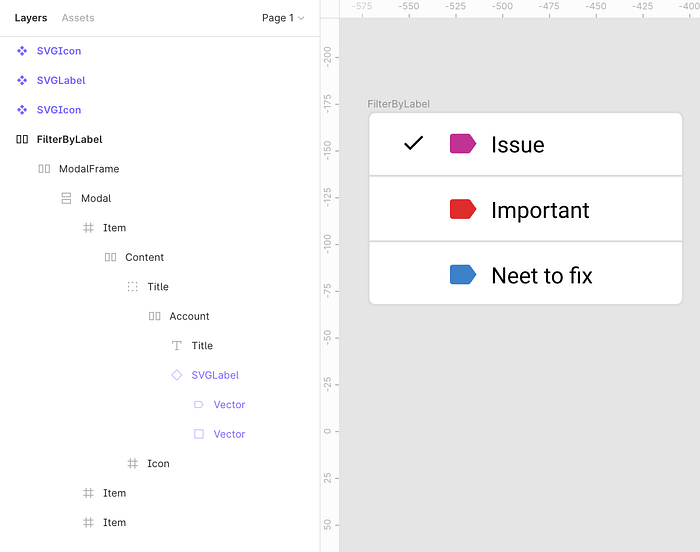Click the component icon next to SVGLabel layer
The width and height of the screenshot is (700, 552).
22,80
